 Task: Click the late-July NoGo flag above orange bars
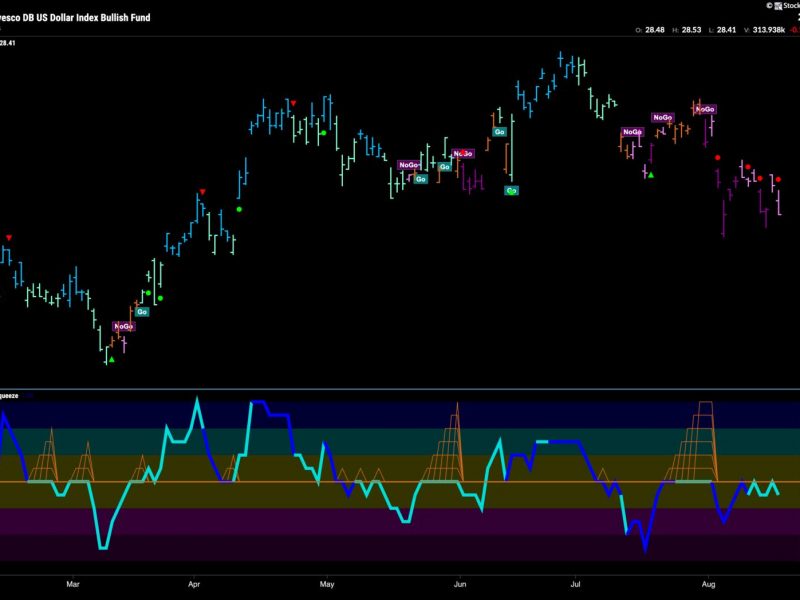pos(663,117)
